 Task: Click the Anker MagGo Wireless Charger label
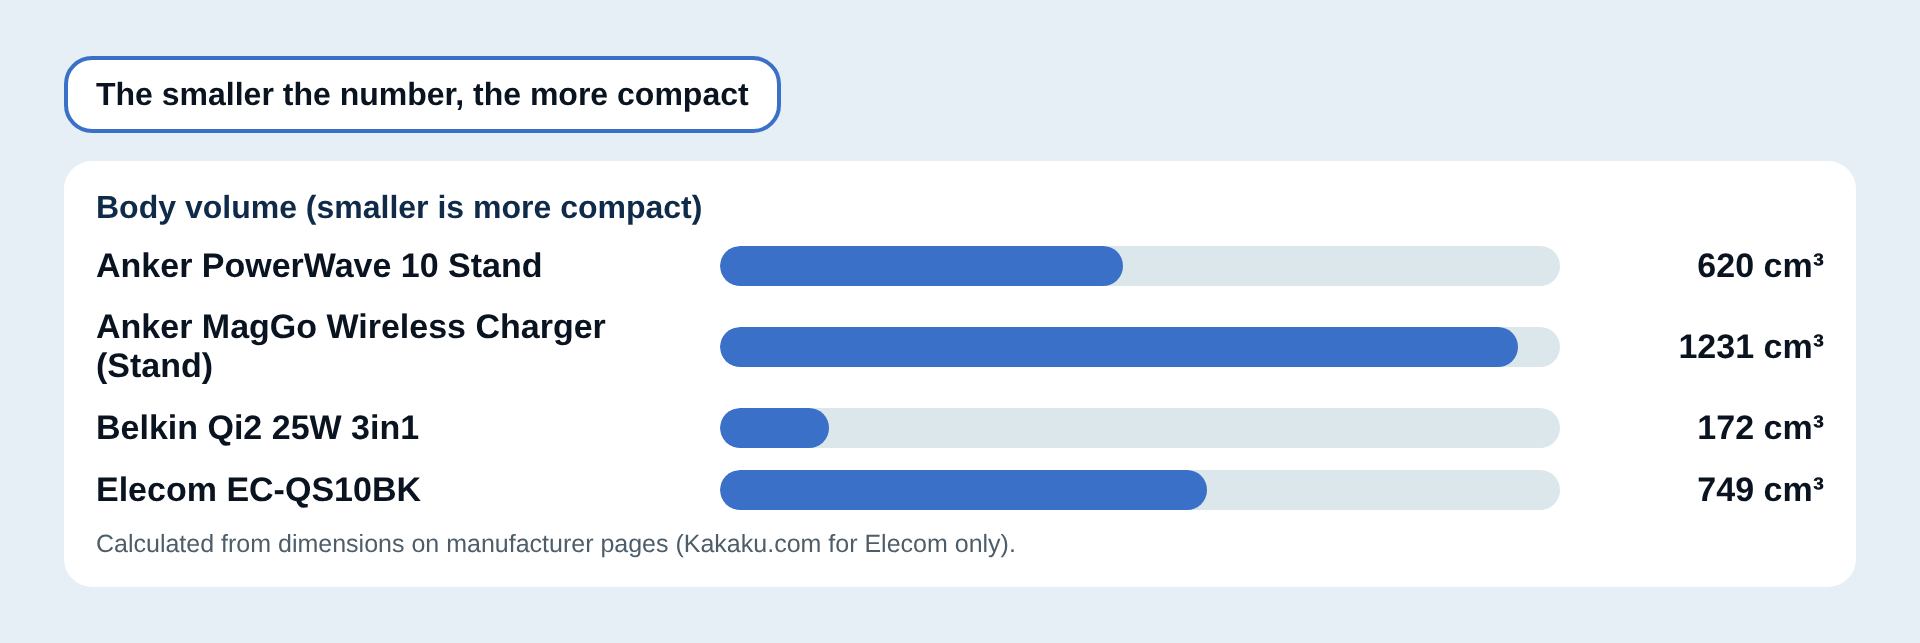click(351, 346)
